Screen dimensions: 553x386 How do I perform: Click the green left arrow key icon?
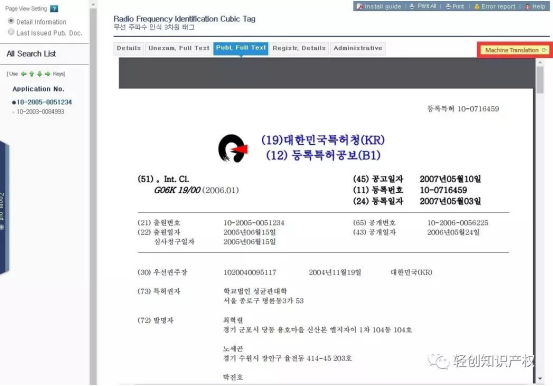click(x=24, y=74)
